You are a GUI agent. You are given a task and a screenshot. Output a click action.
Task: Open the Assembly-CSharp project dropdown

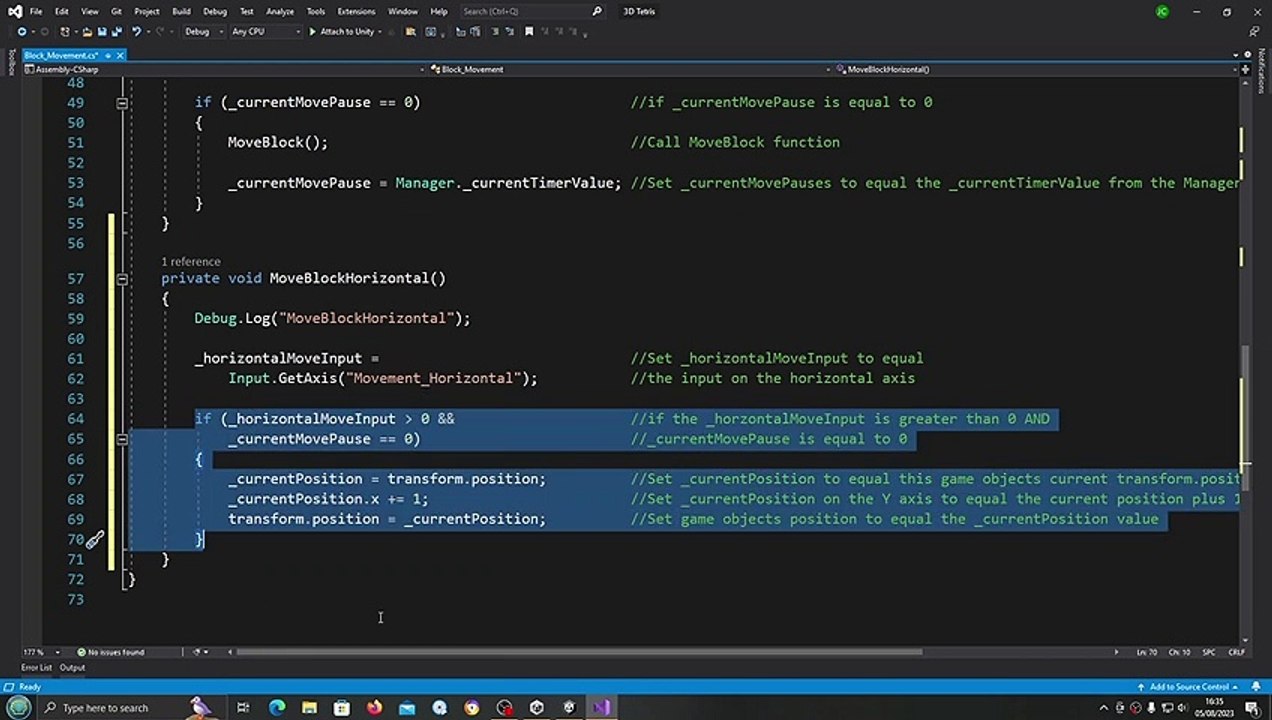point(223,69)
